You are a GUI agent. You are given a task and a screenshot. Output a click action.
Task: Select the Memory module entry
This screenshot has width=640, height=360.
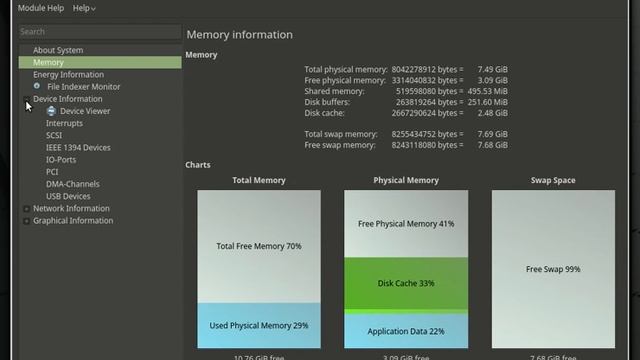100,62
